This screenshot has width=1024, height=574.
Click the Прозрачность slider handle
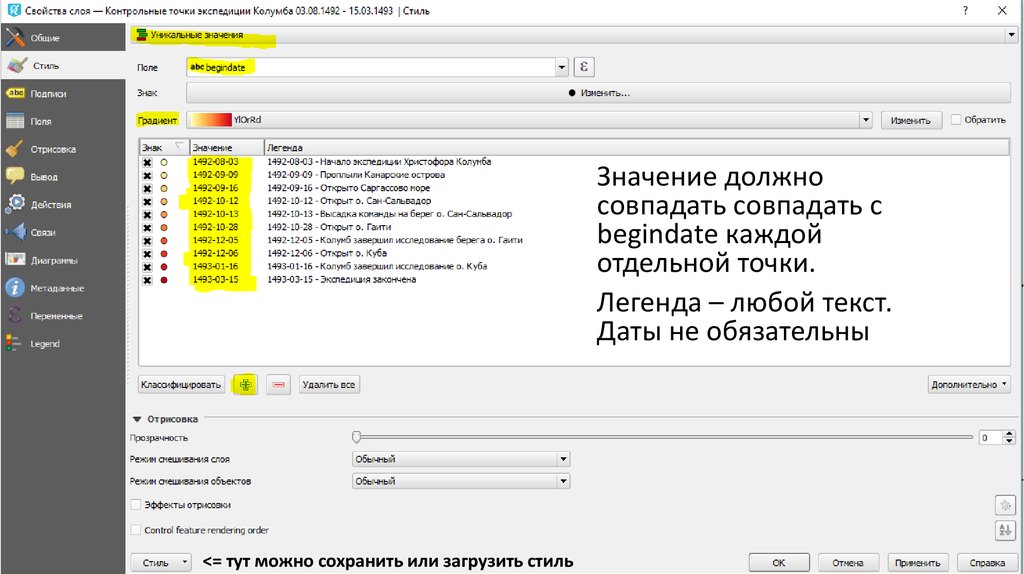pos(356,437)
